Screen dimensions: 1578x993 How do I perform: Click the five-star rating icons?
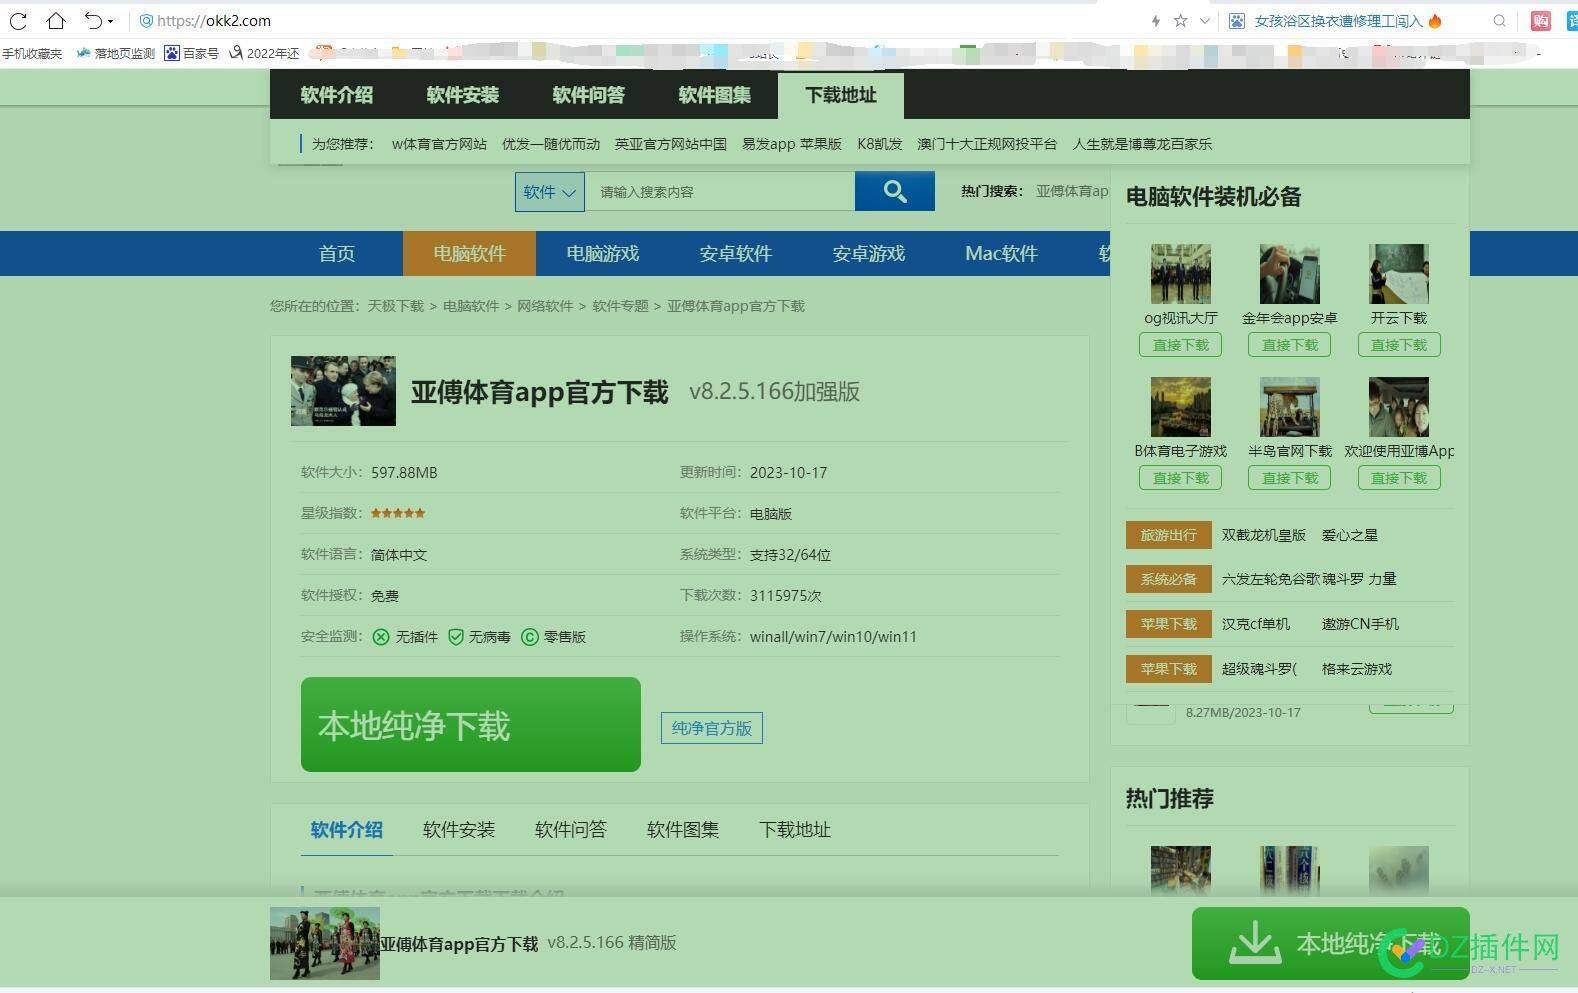[x=398, y=513]
